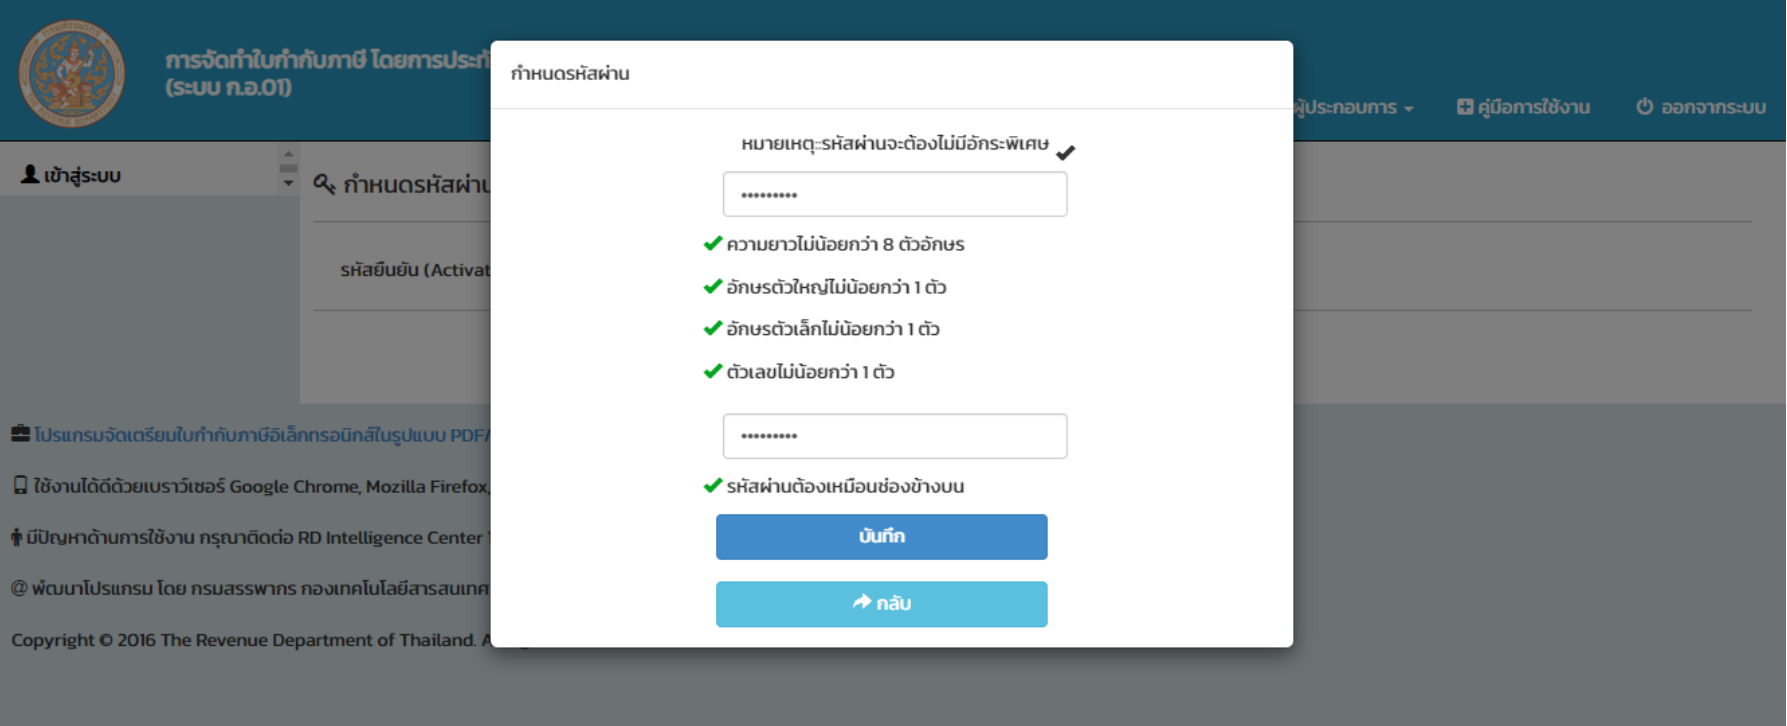This screenshot has height=726, width=1787.
Task: Click the briefcase icon in the footer
Action: [x=20, y=434]
